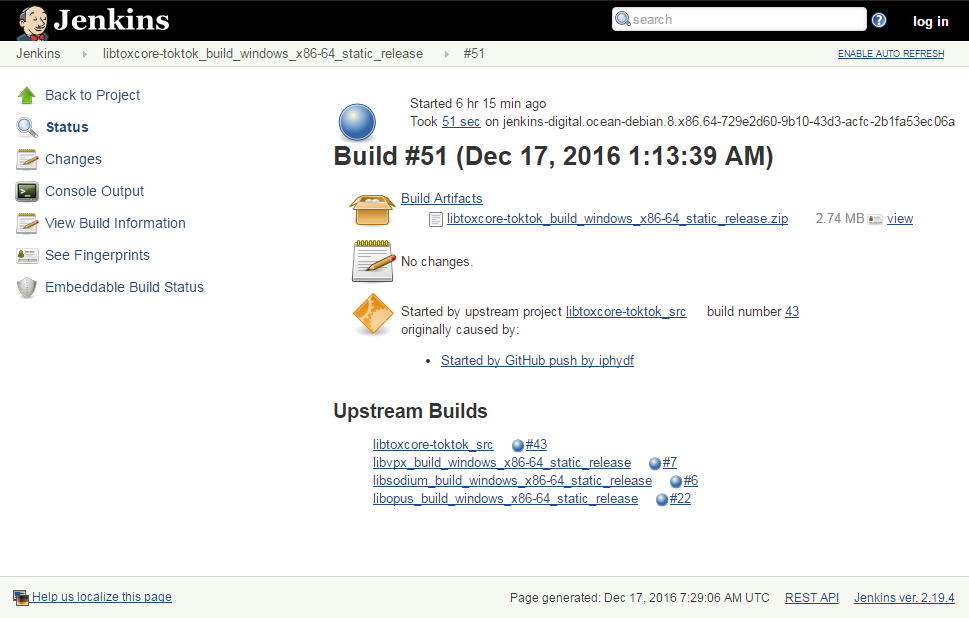The image size is (969, 618).
Task: Click the blue ball next to #6
Action: [x=676, y=481]
